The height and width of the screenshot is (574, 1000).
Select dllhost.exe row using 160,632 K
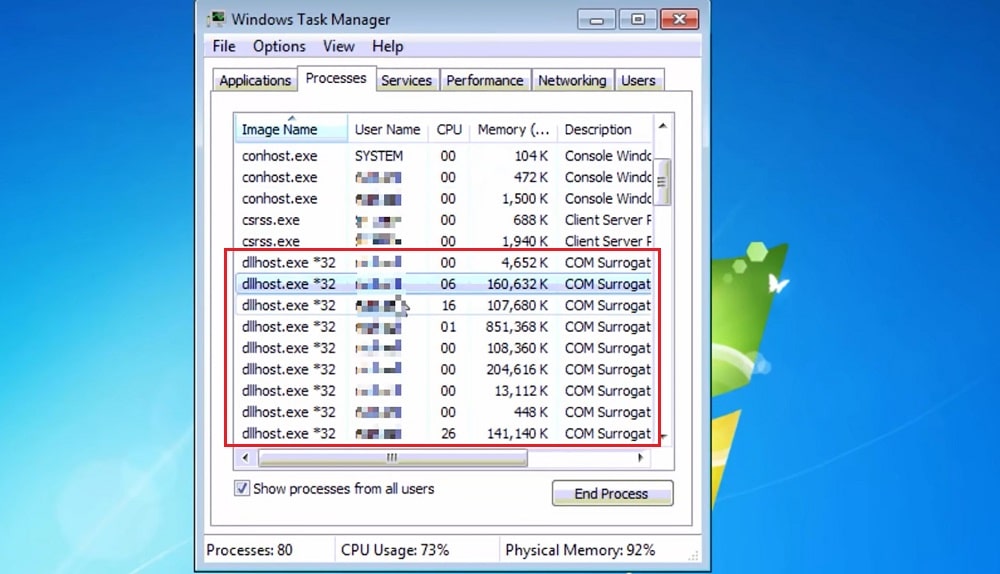click(444, 284)
